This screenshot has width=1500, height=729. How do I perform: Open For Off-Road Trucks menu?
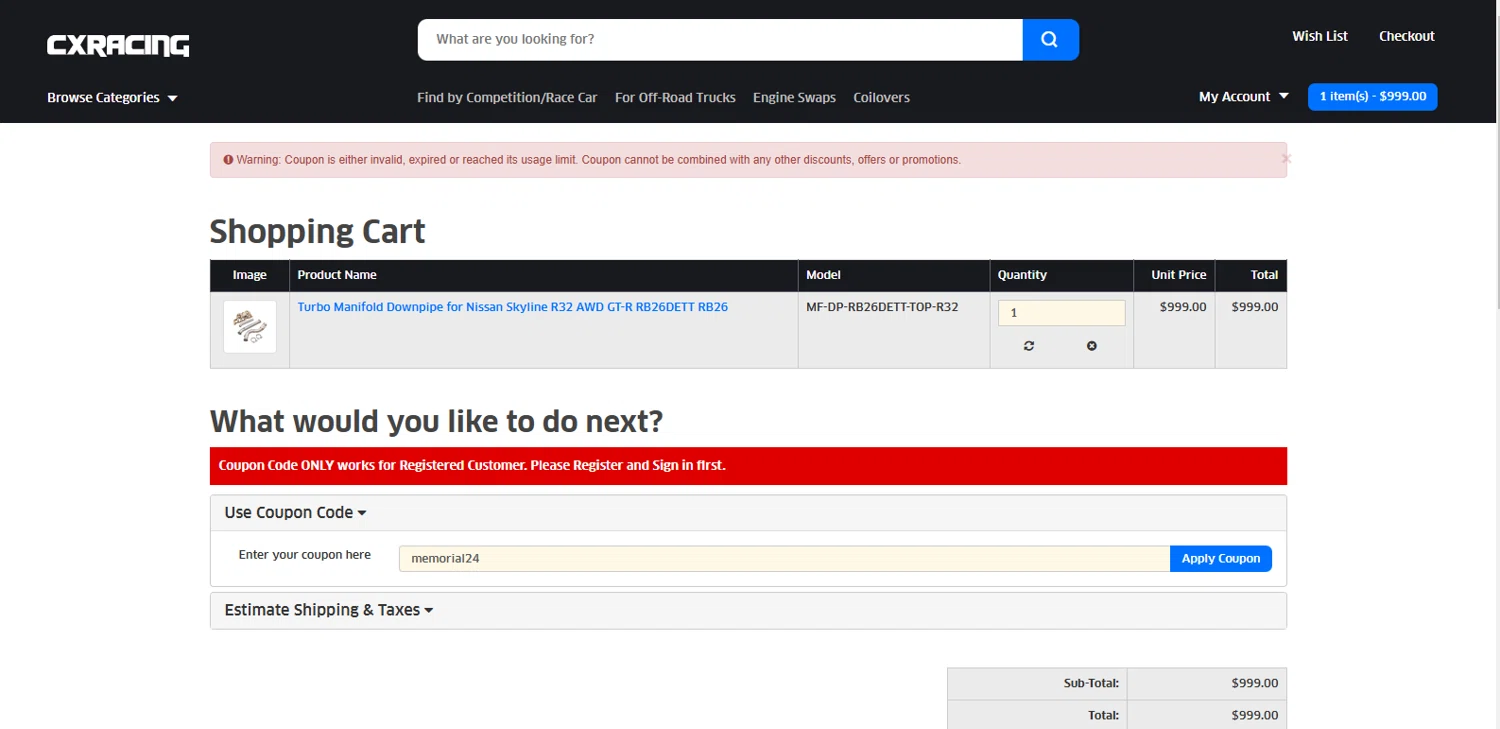675,97
